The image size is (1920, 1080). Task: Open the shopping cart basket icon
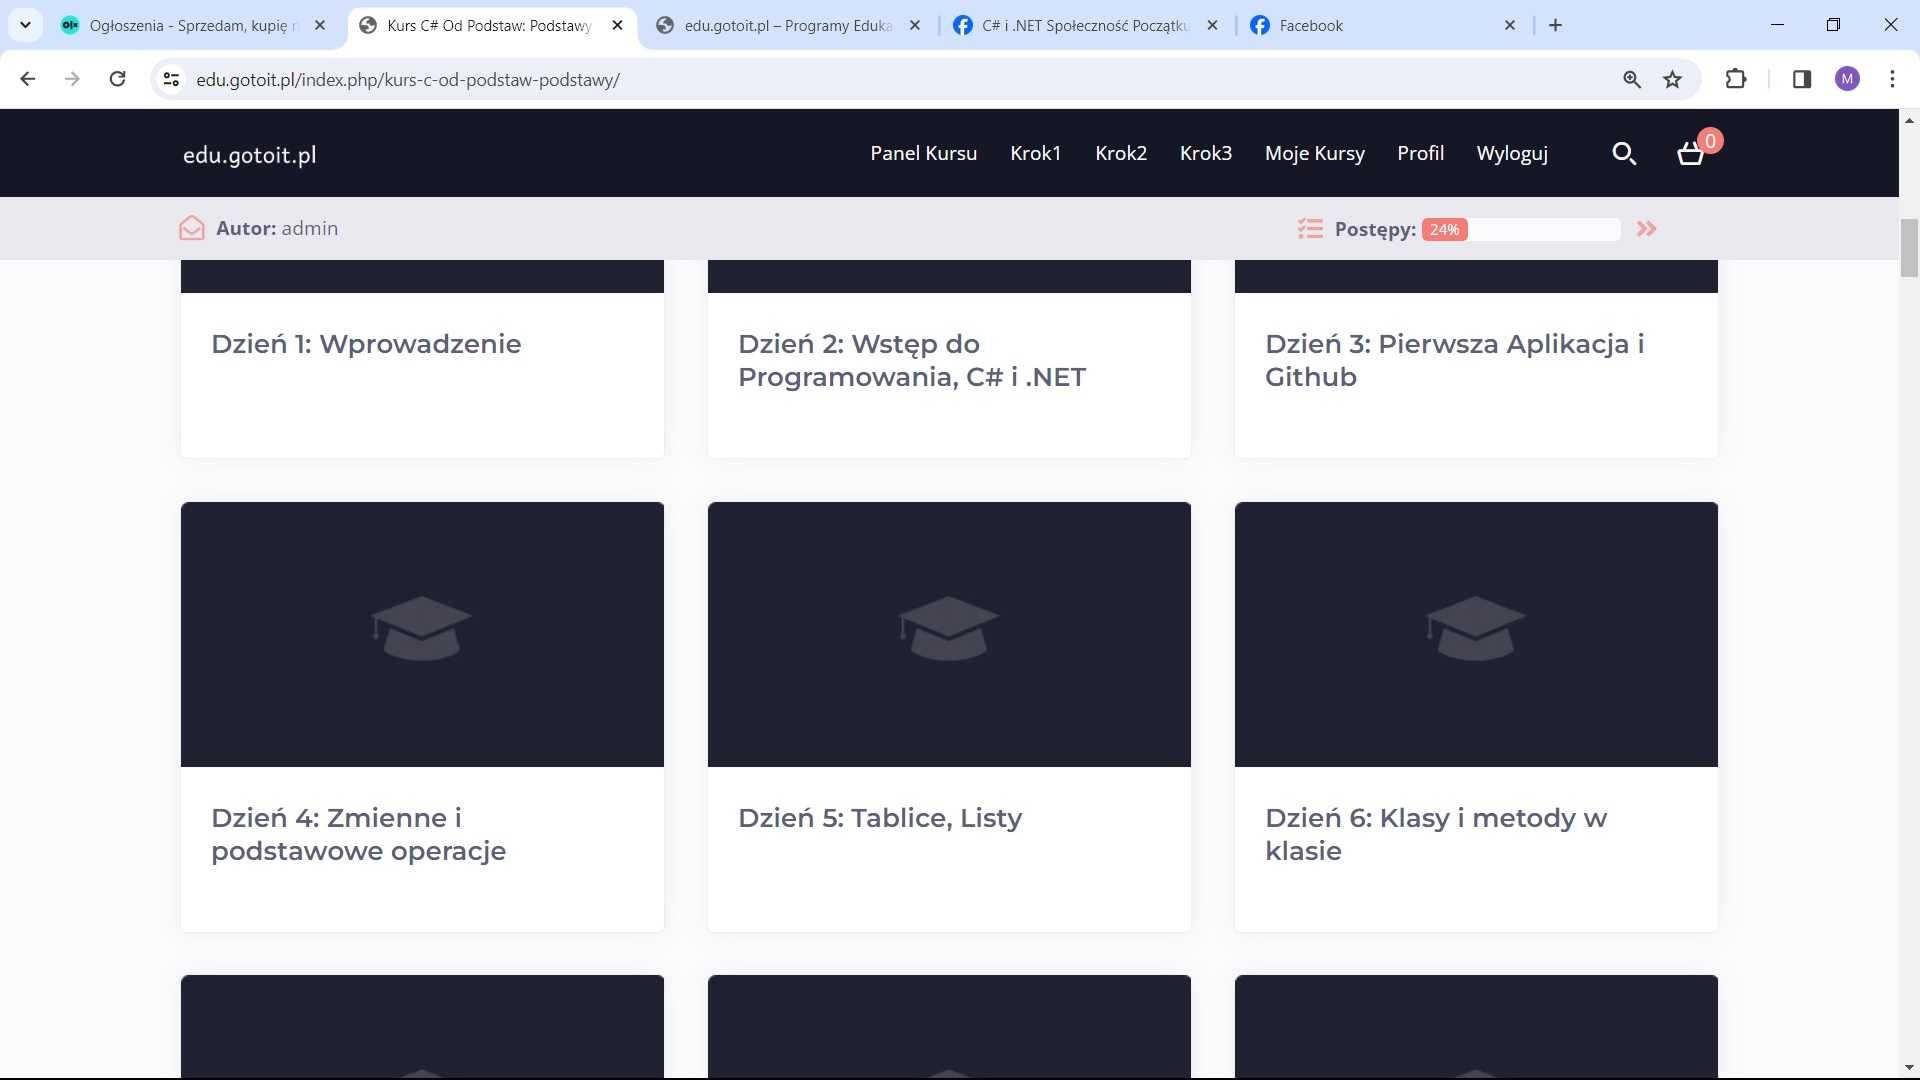click(x=1690, y=154)
